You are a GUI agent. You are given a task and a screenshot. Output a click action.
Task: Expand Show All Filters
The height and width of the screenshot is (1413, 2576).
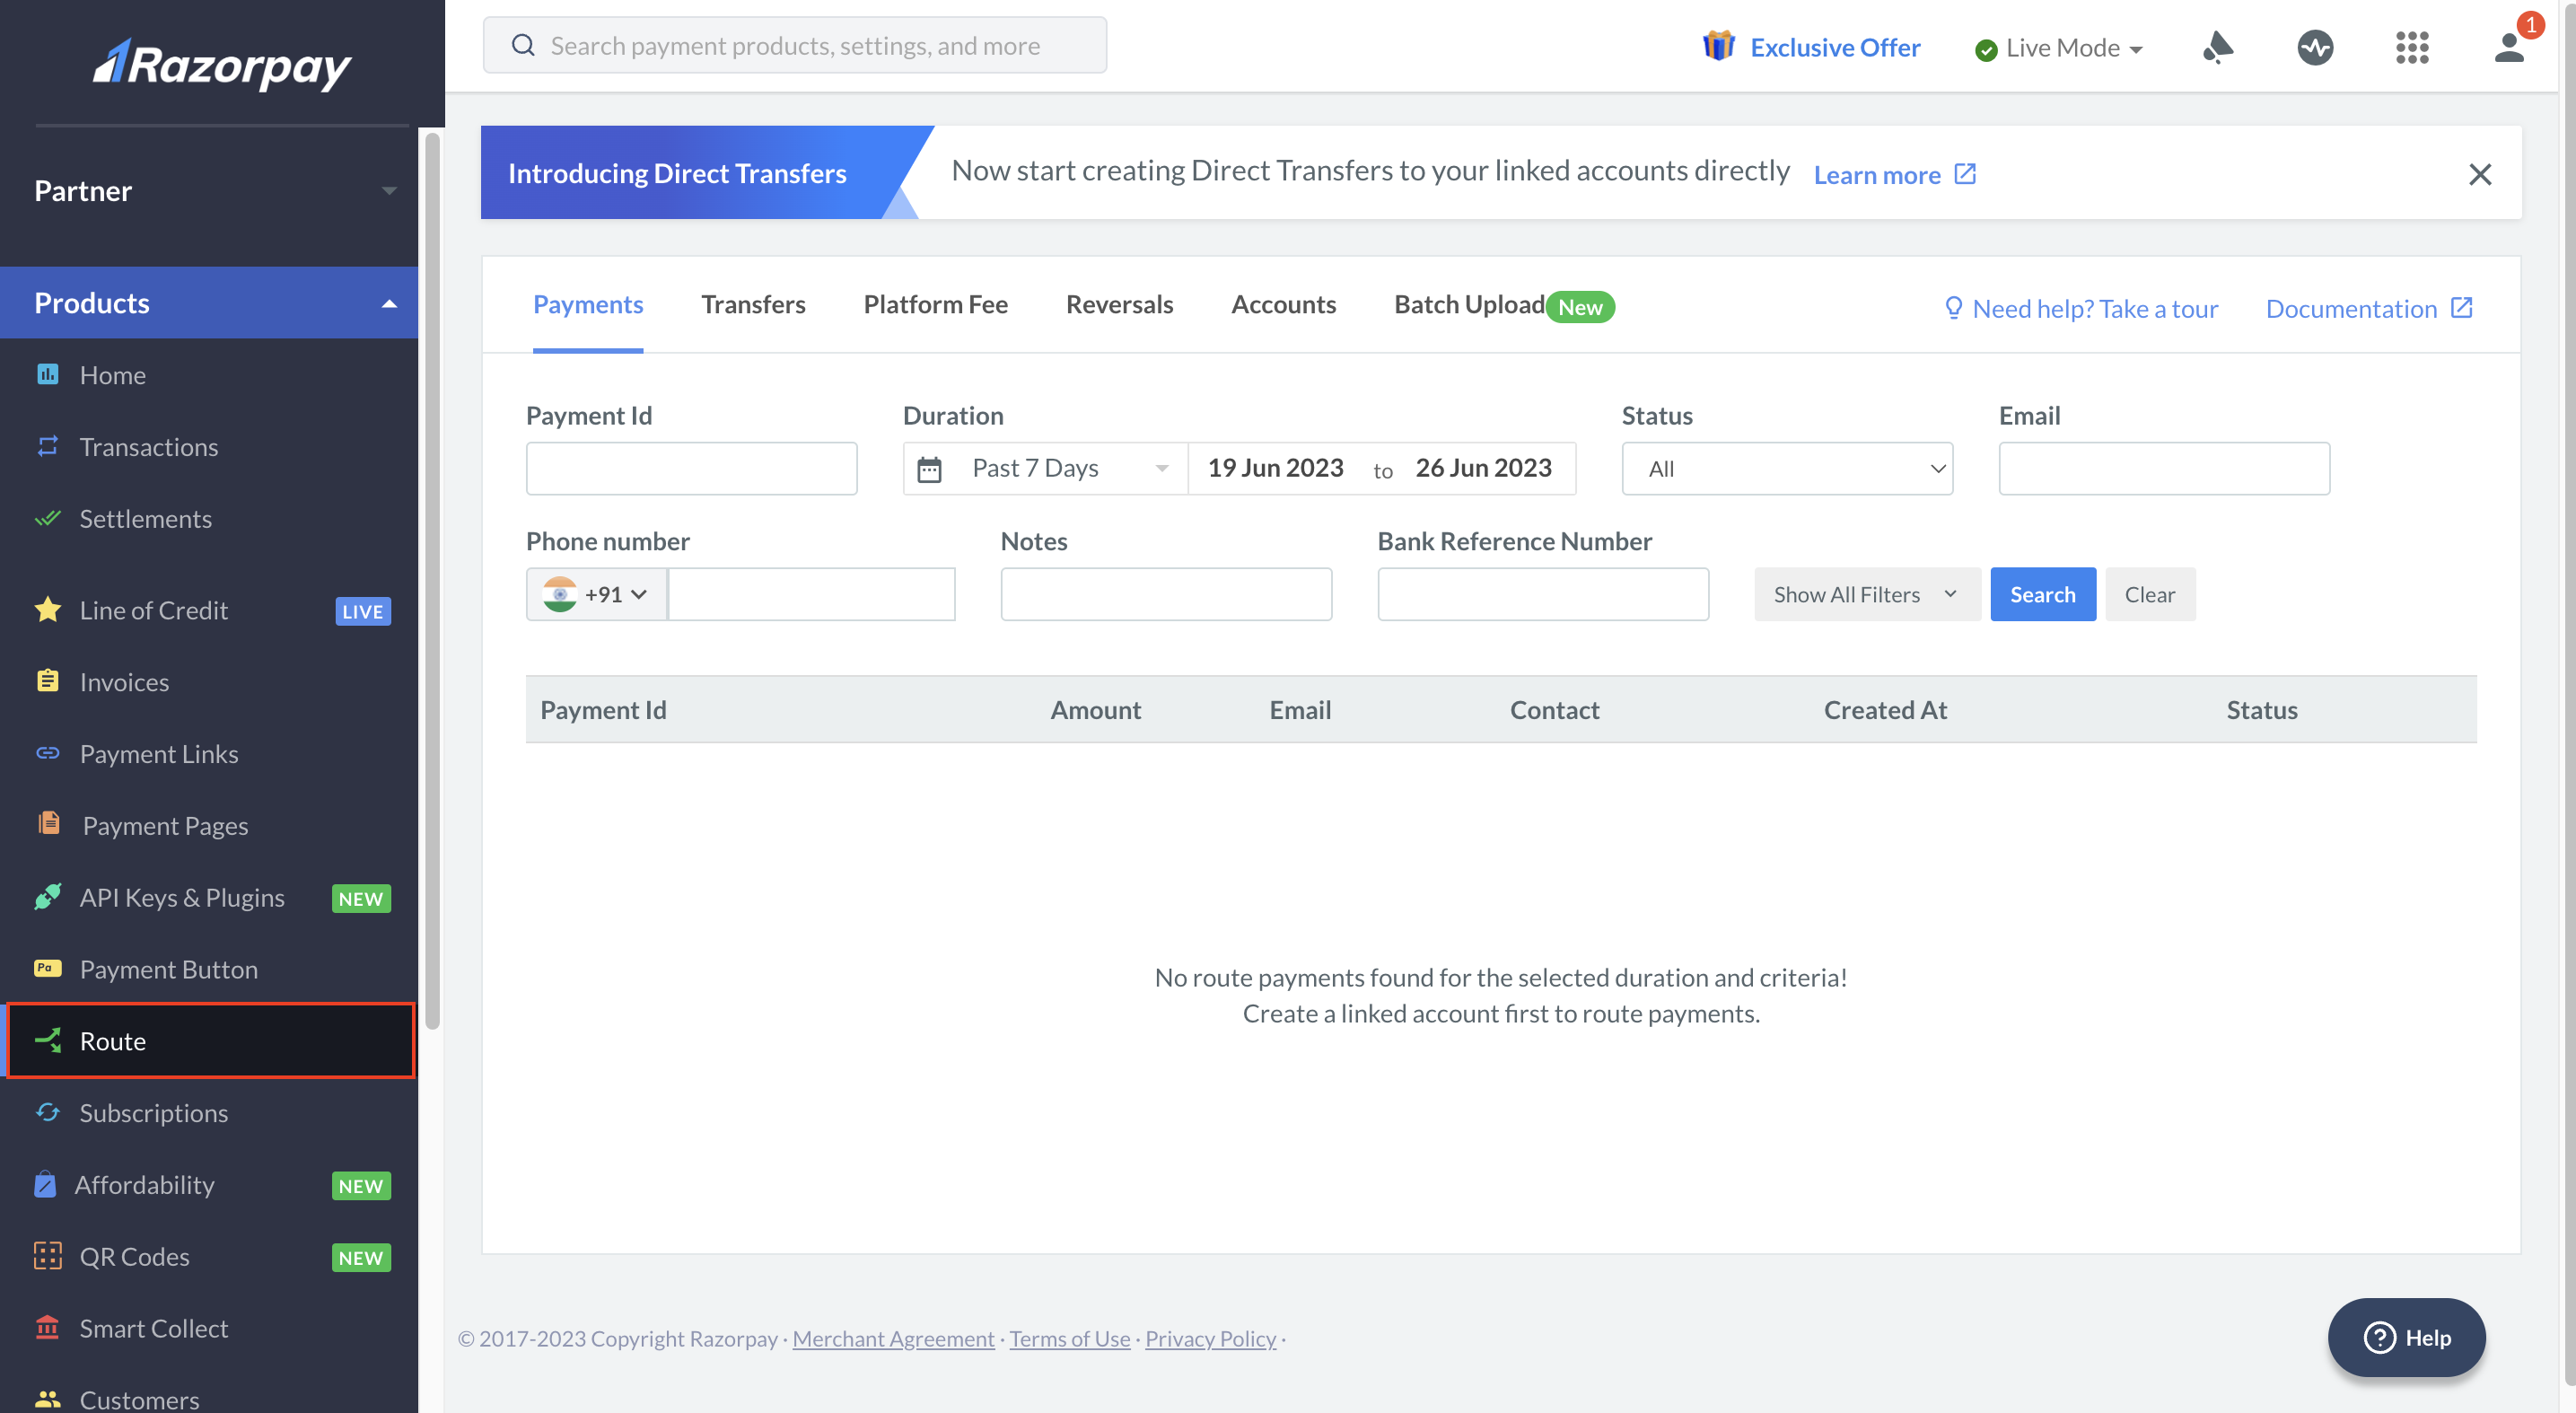point(1866,594)
